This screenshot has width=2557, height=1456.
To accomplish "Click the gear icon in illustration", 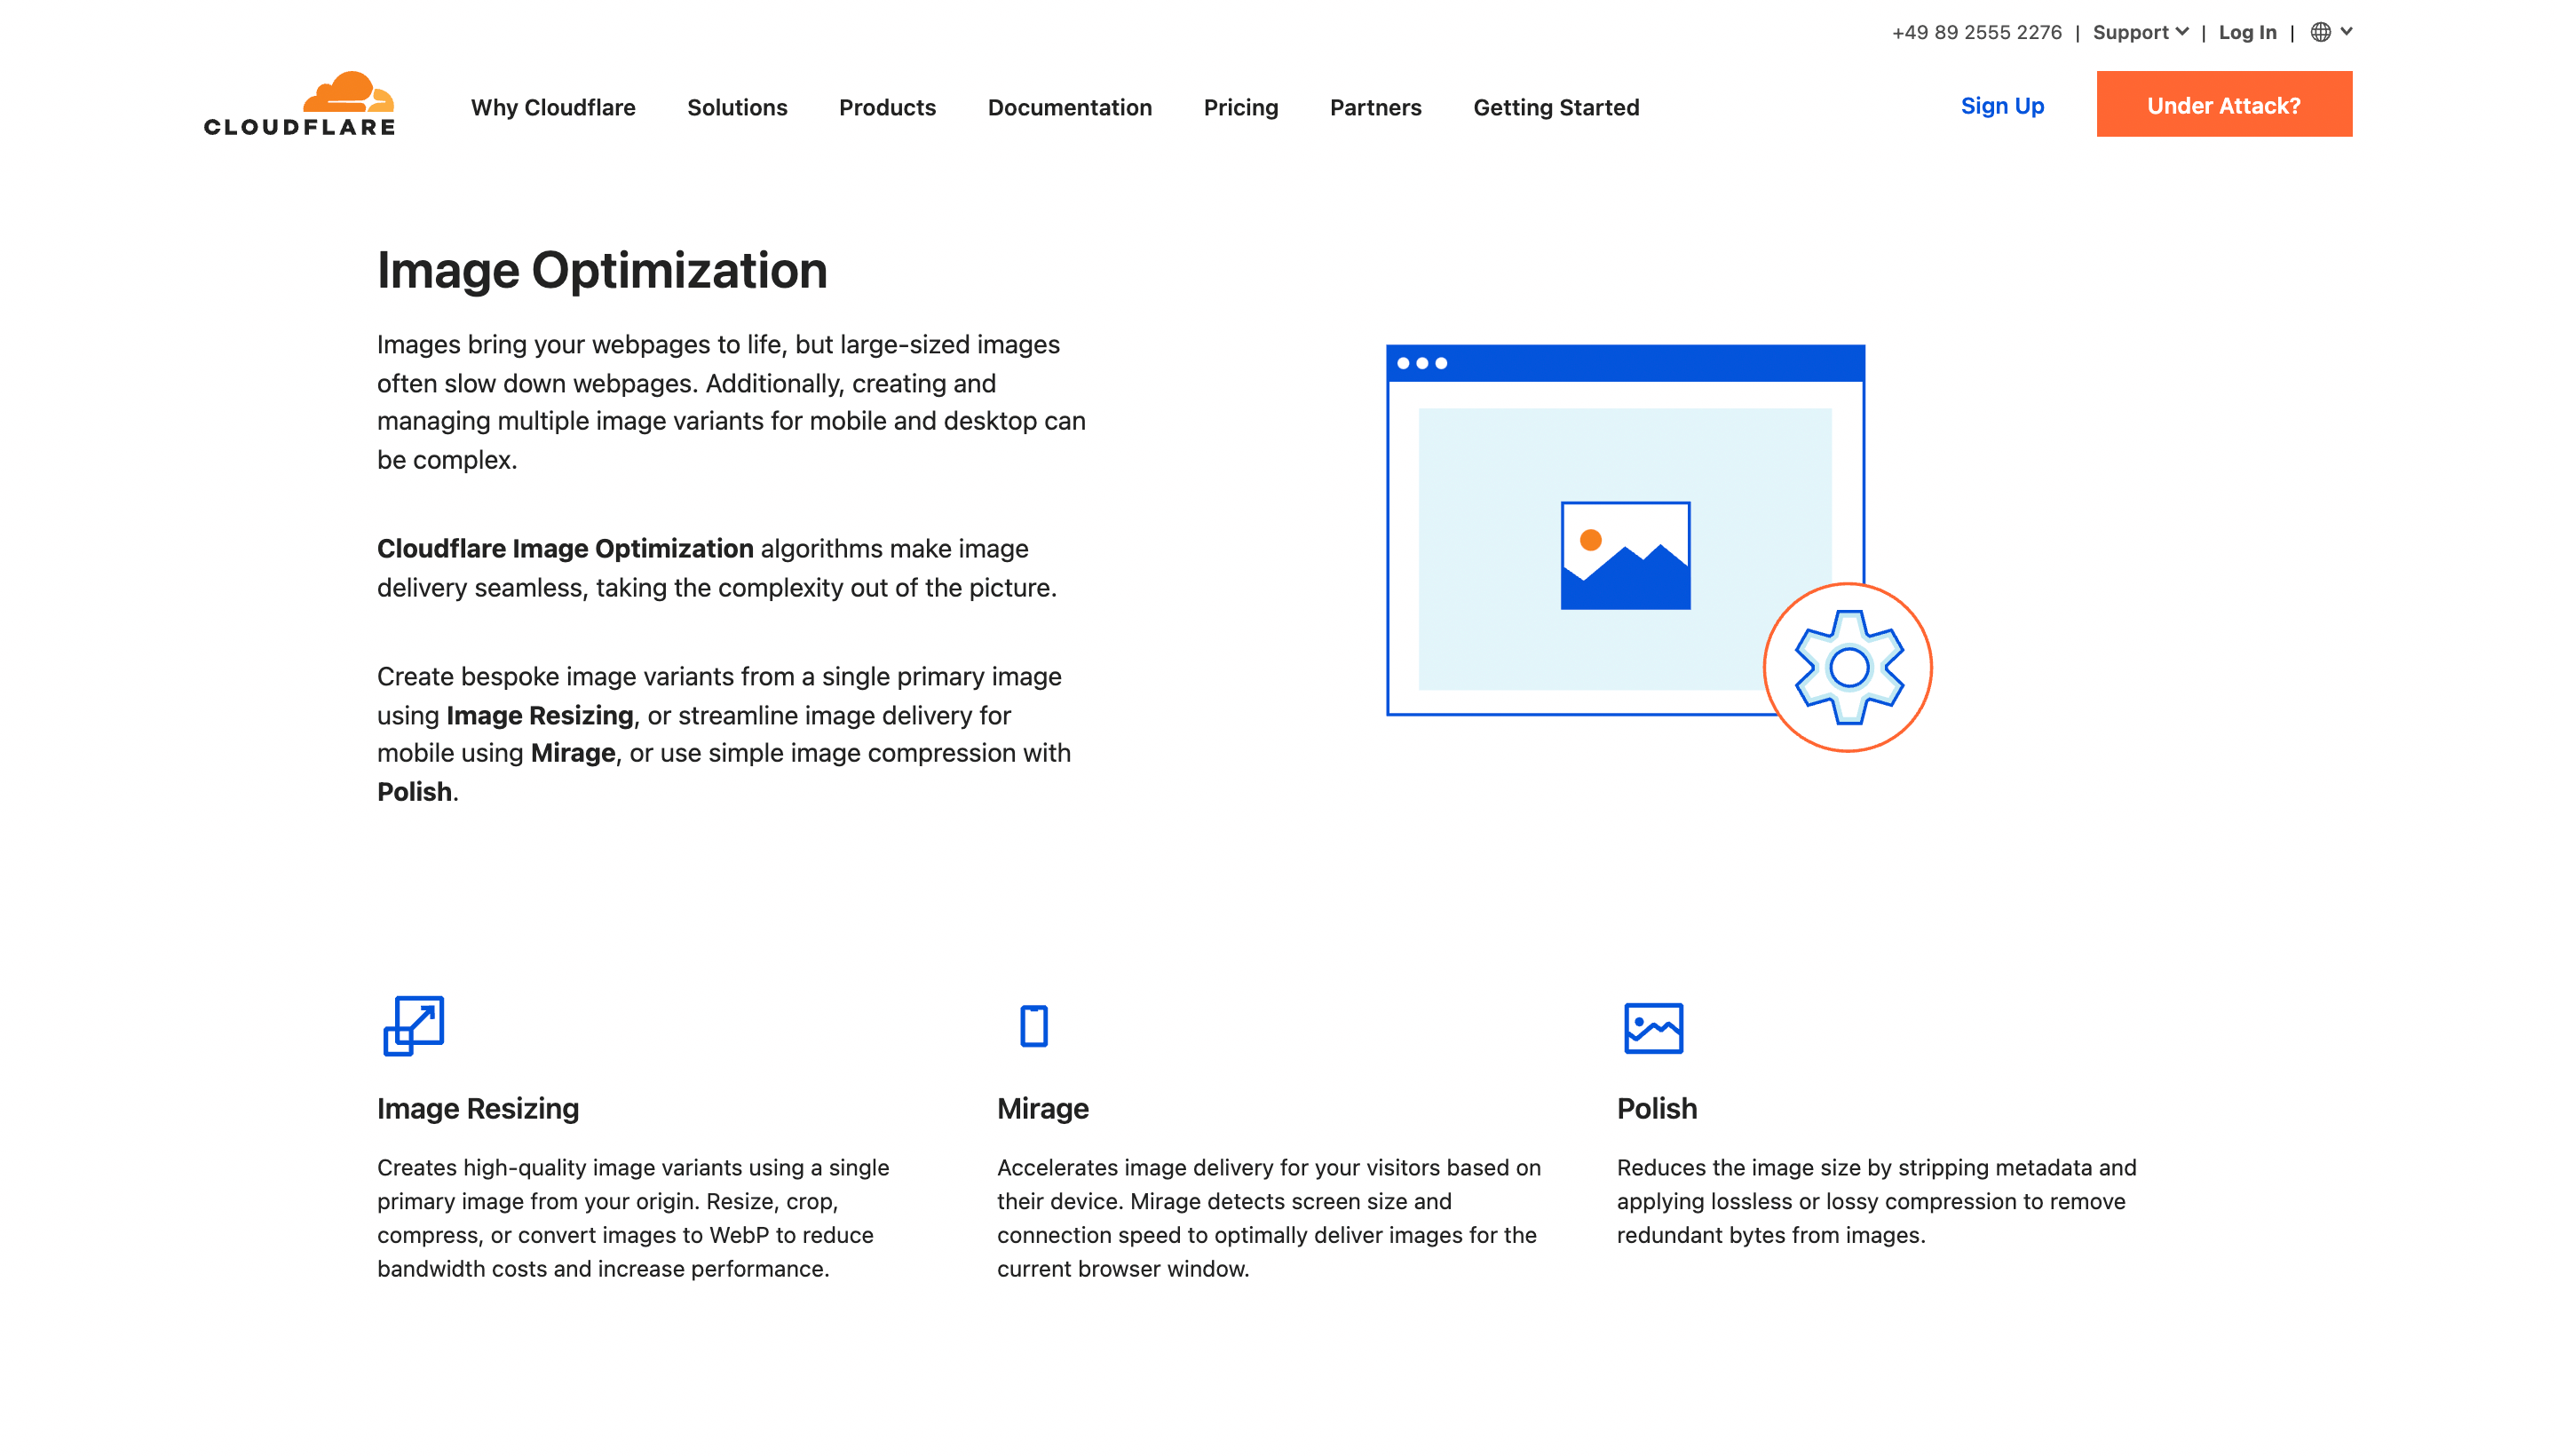I will tap(1848, 667).
